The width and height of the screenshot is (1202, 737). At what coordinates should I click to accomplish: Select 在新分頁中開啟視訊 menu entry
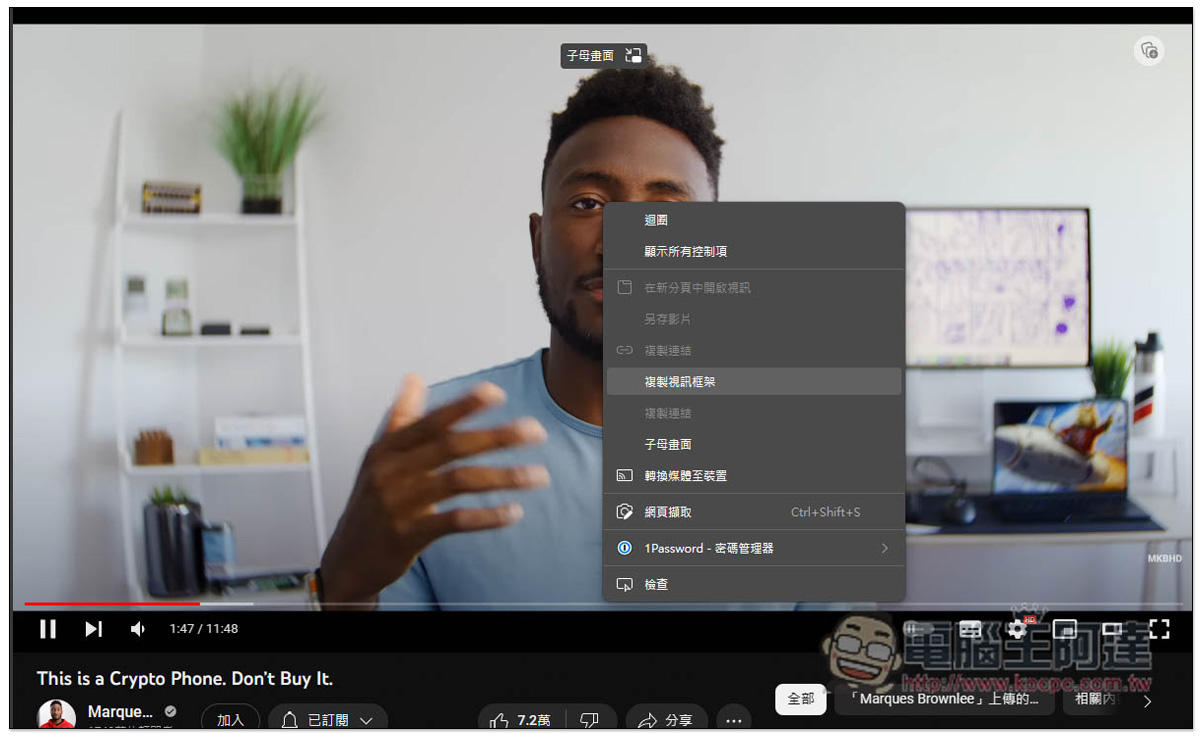point(754,287)
